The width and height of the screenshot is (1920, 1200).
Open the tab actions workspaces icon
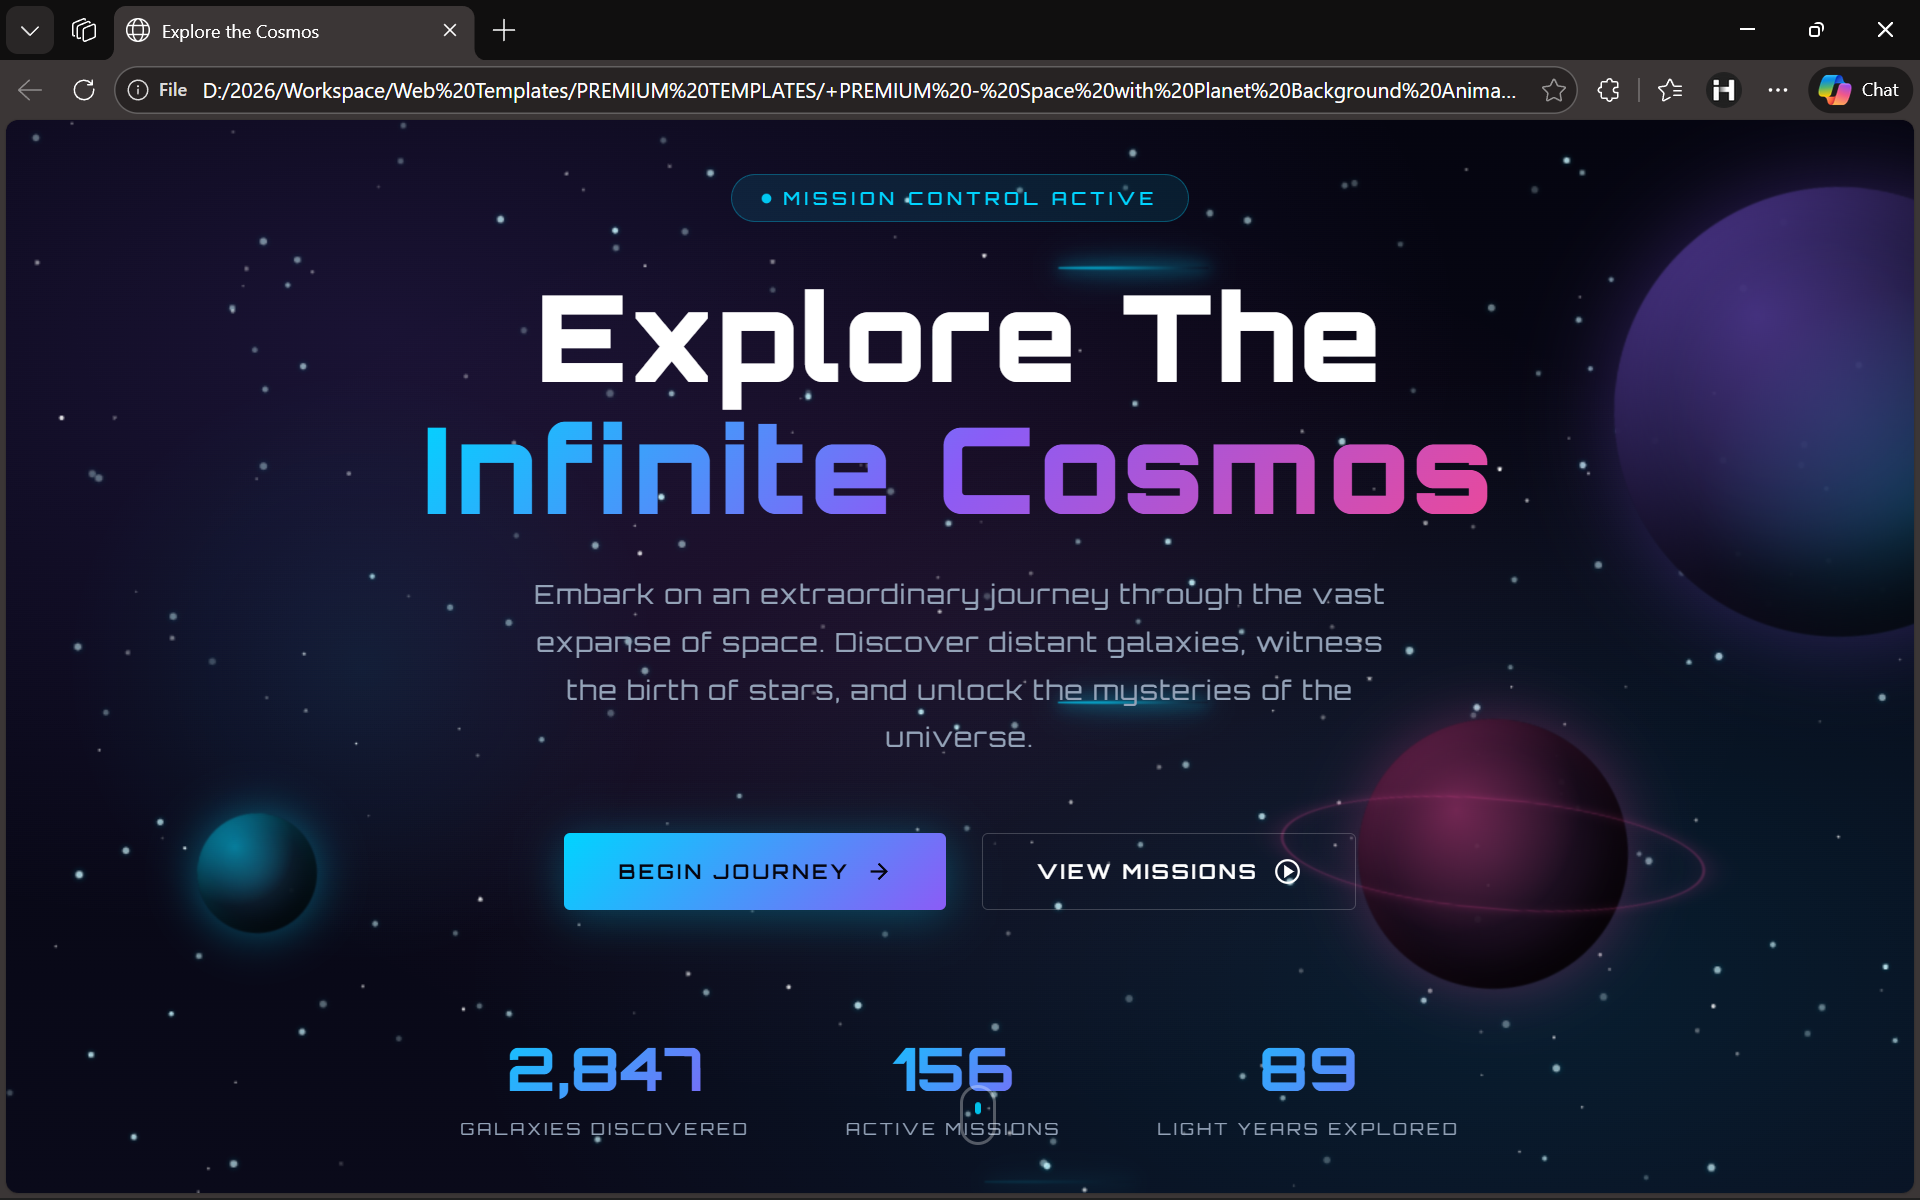(84, 31)
